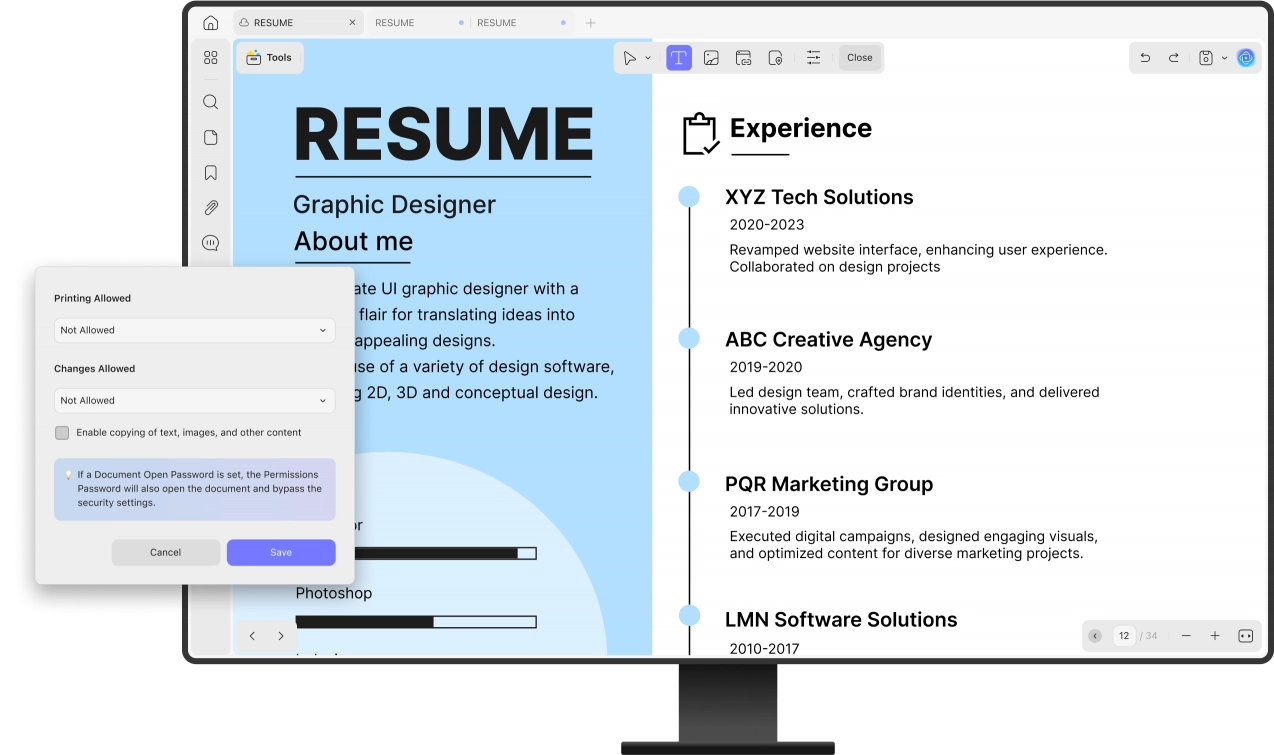This screenshot has height=755, width=1274.
Task: Click the Graphic Designer subtitle
Action: pyautogui.click(x=394, y=204)
